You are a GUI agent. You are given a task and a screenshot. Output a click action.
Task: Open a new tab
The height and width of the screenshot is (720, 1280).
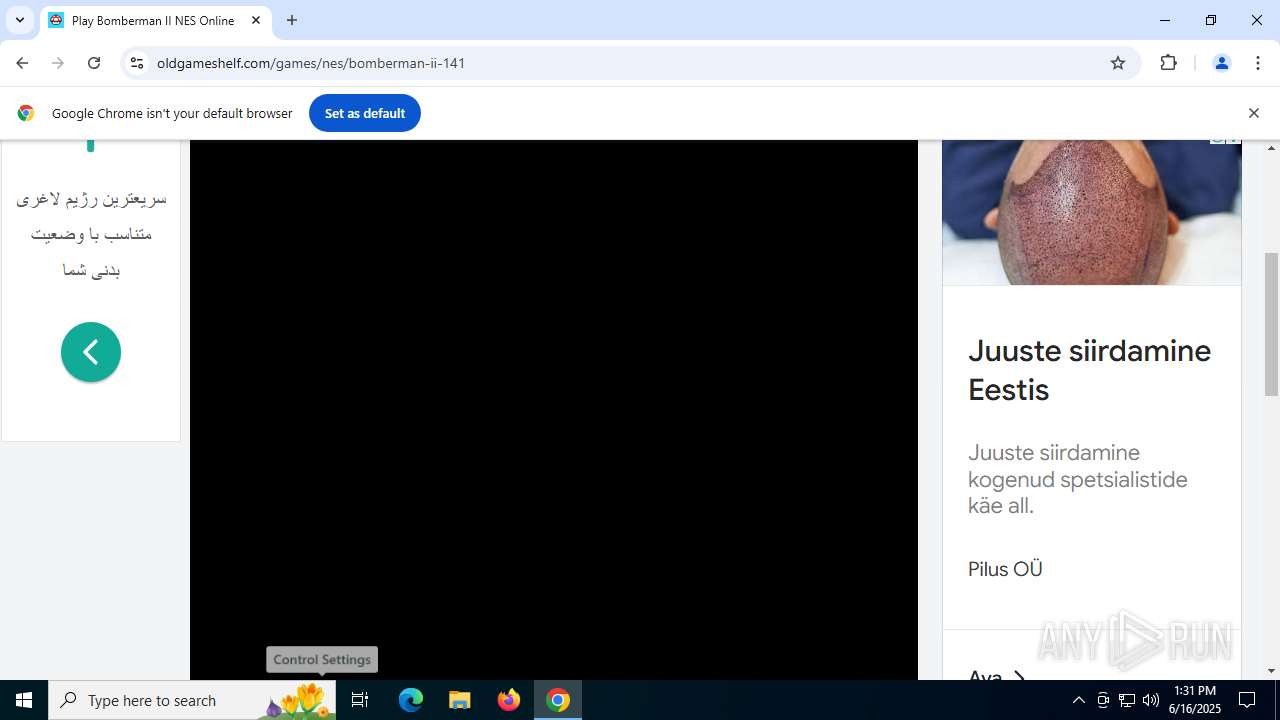(292, 20)
